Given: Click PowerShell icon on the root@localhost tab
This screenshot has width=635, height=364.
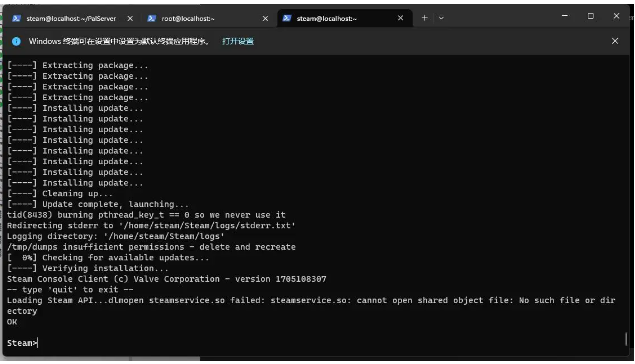Looking at the screenshot, I should click(151, 18).
